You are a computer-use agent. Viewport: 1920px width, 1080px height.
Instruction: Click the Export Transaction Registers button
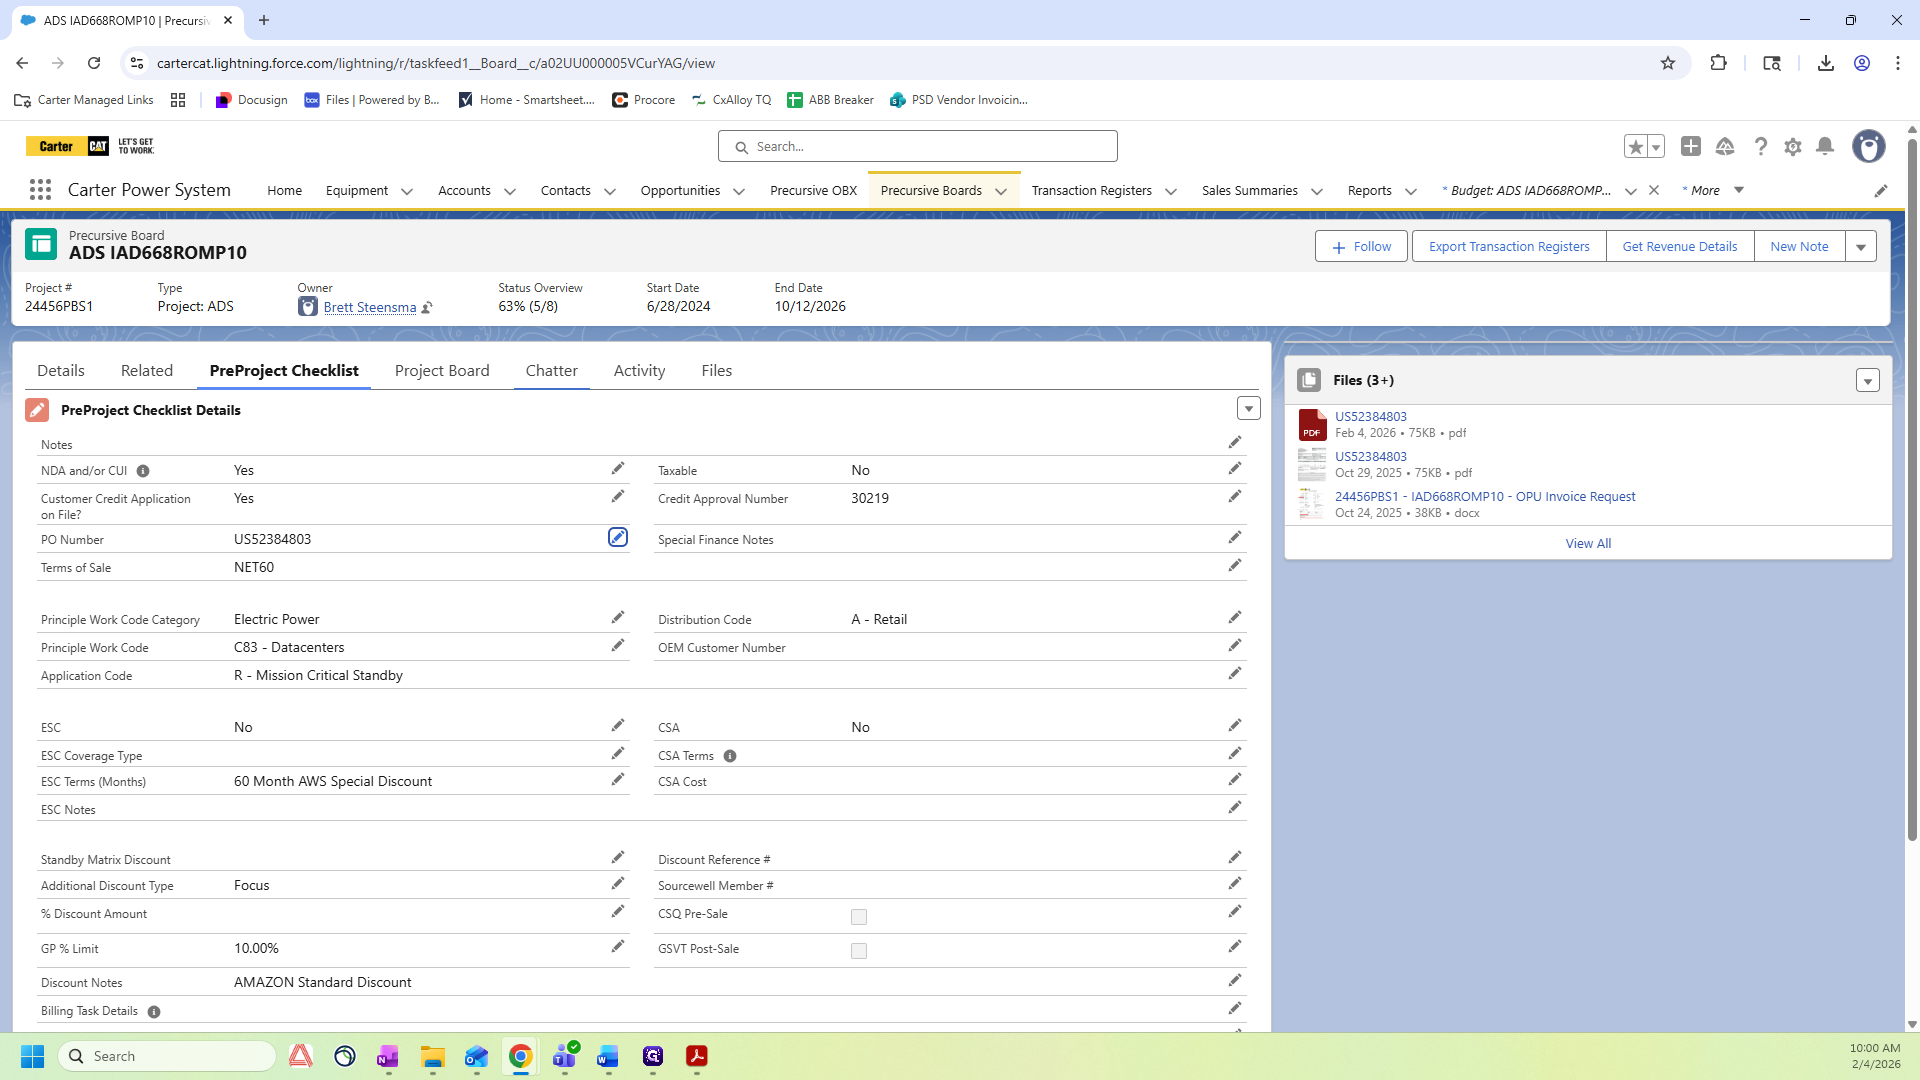(1508, 247)
